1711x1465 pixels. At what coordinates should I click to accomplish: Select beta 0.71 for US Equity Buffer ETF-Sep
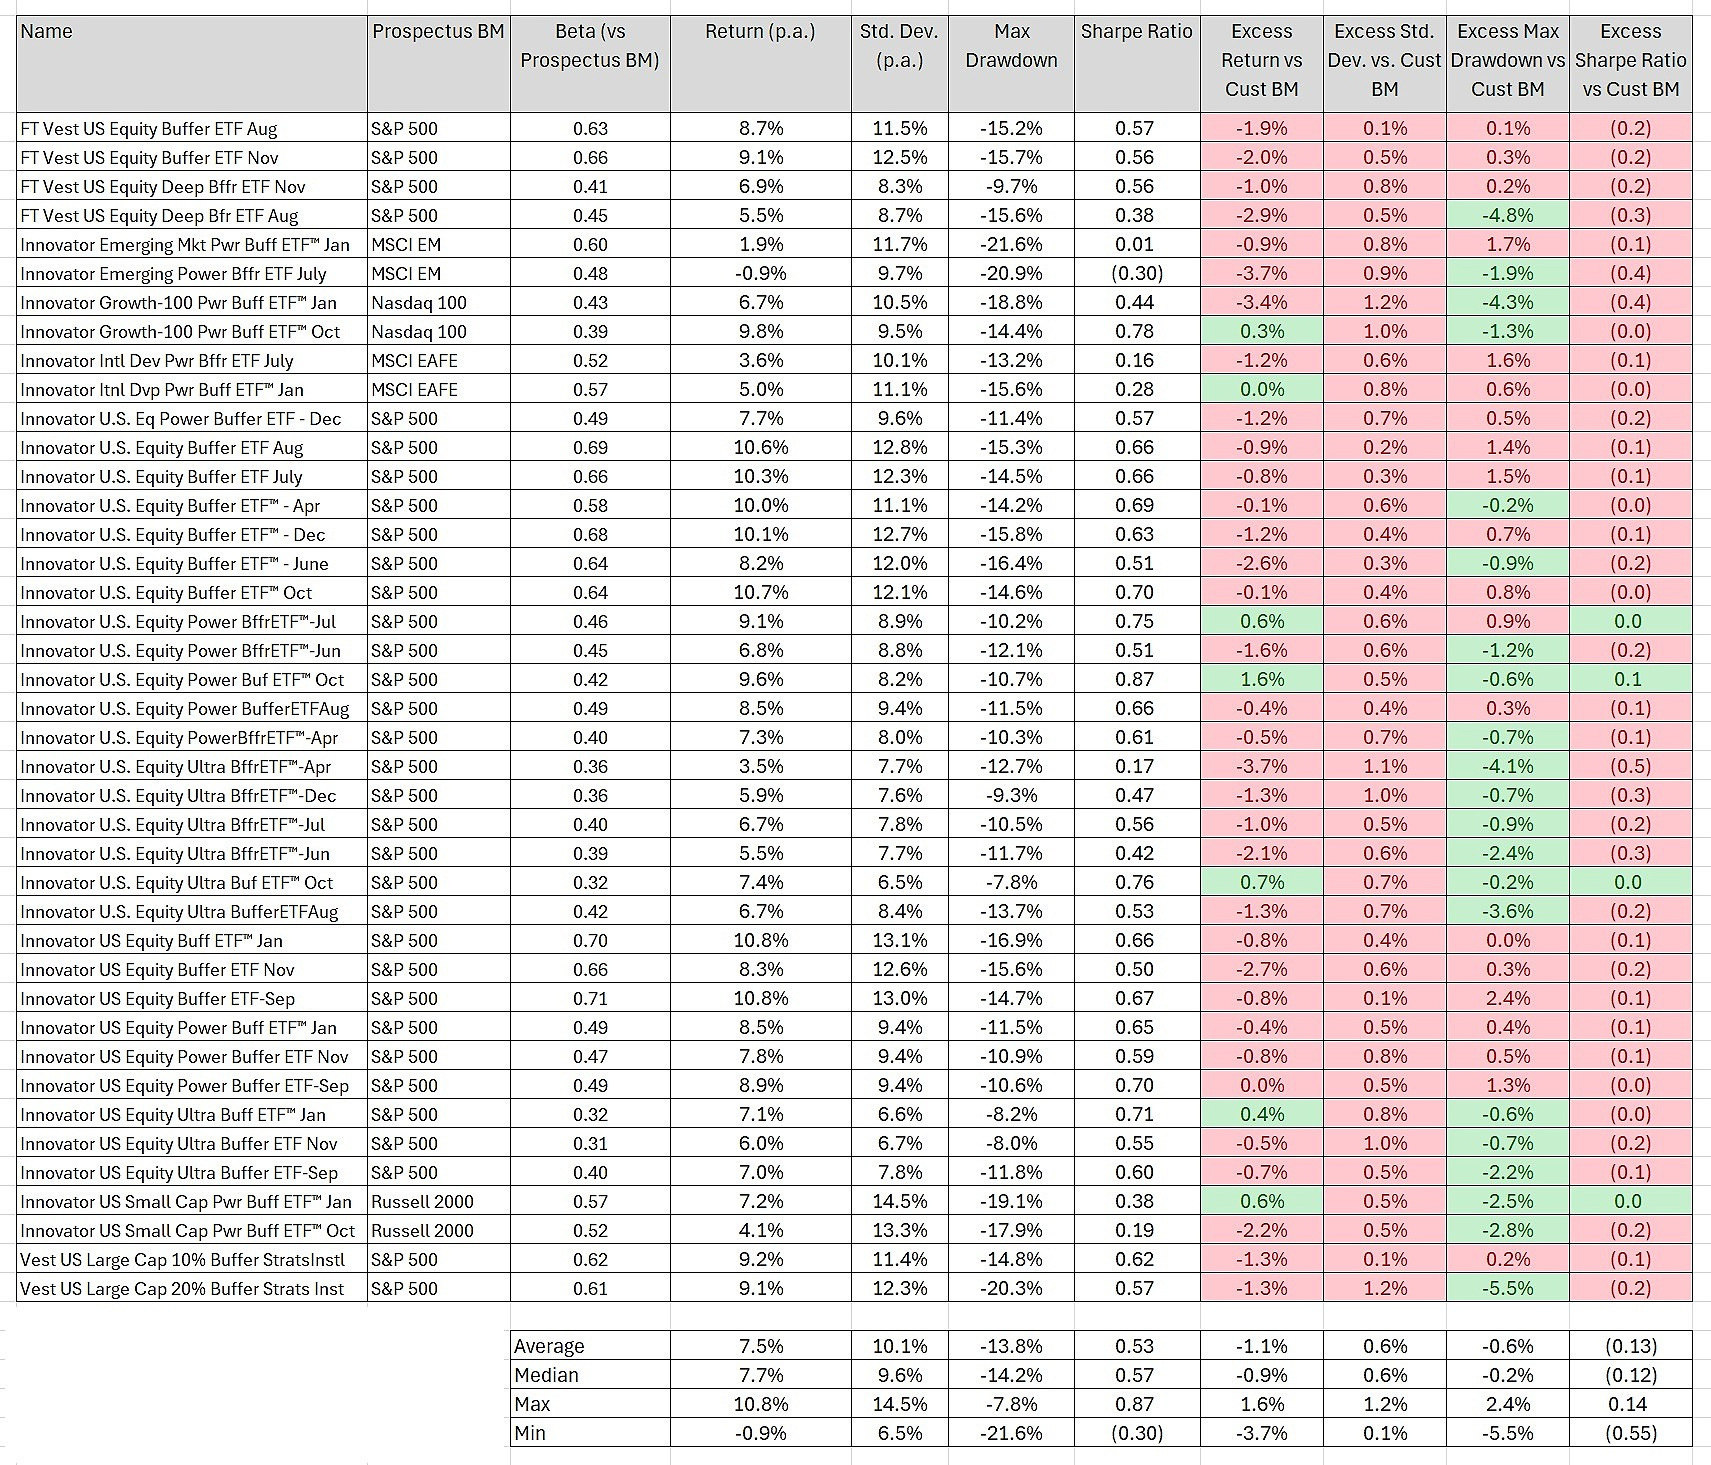pyautogui.click(x=590, y=998)
